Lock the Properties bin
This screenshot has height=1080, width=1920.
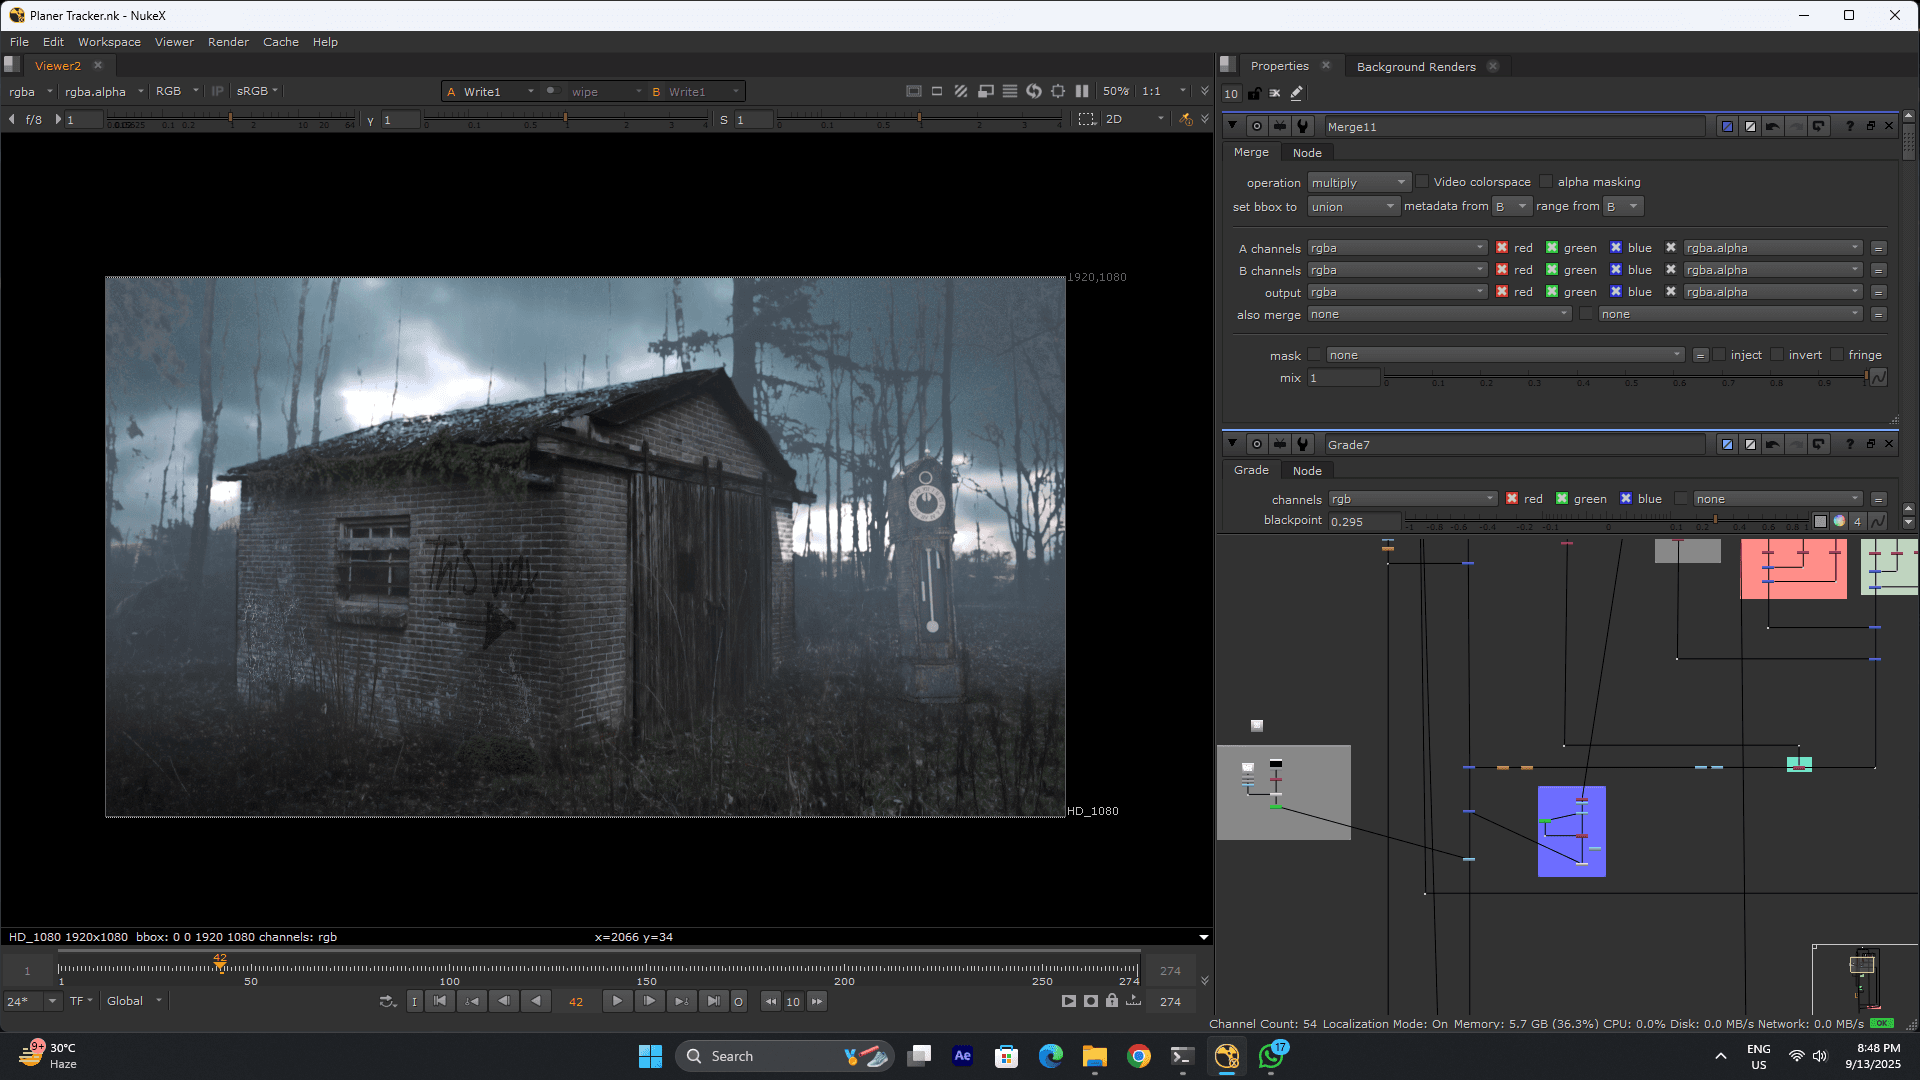pyautogui.click(x=1254, y=93)
